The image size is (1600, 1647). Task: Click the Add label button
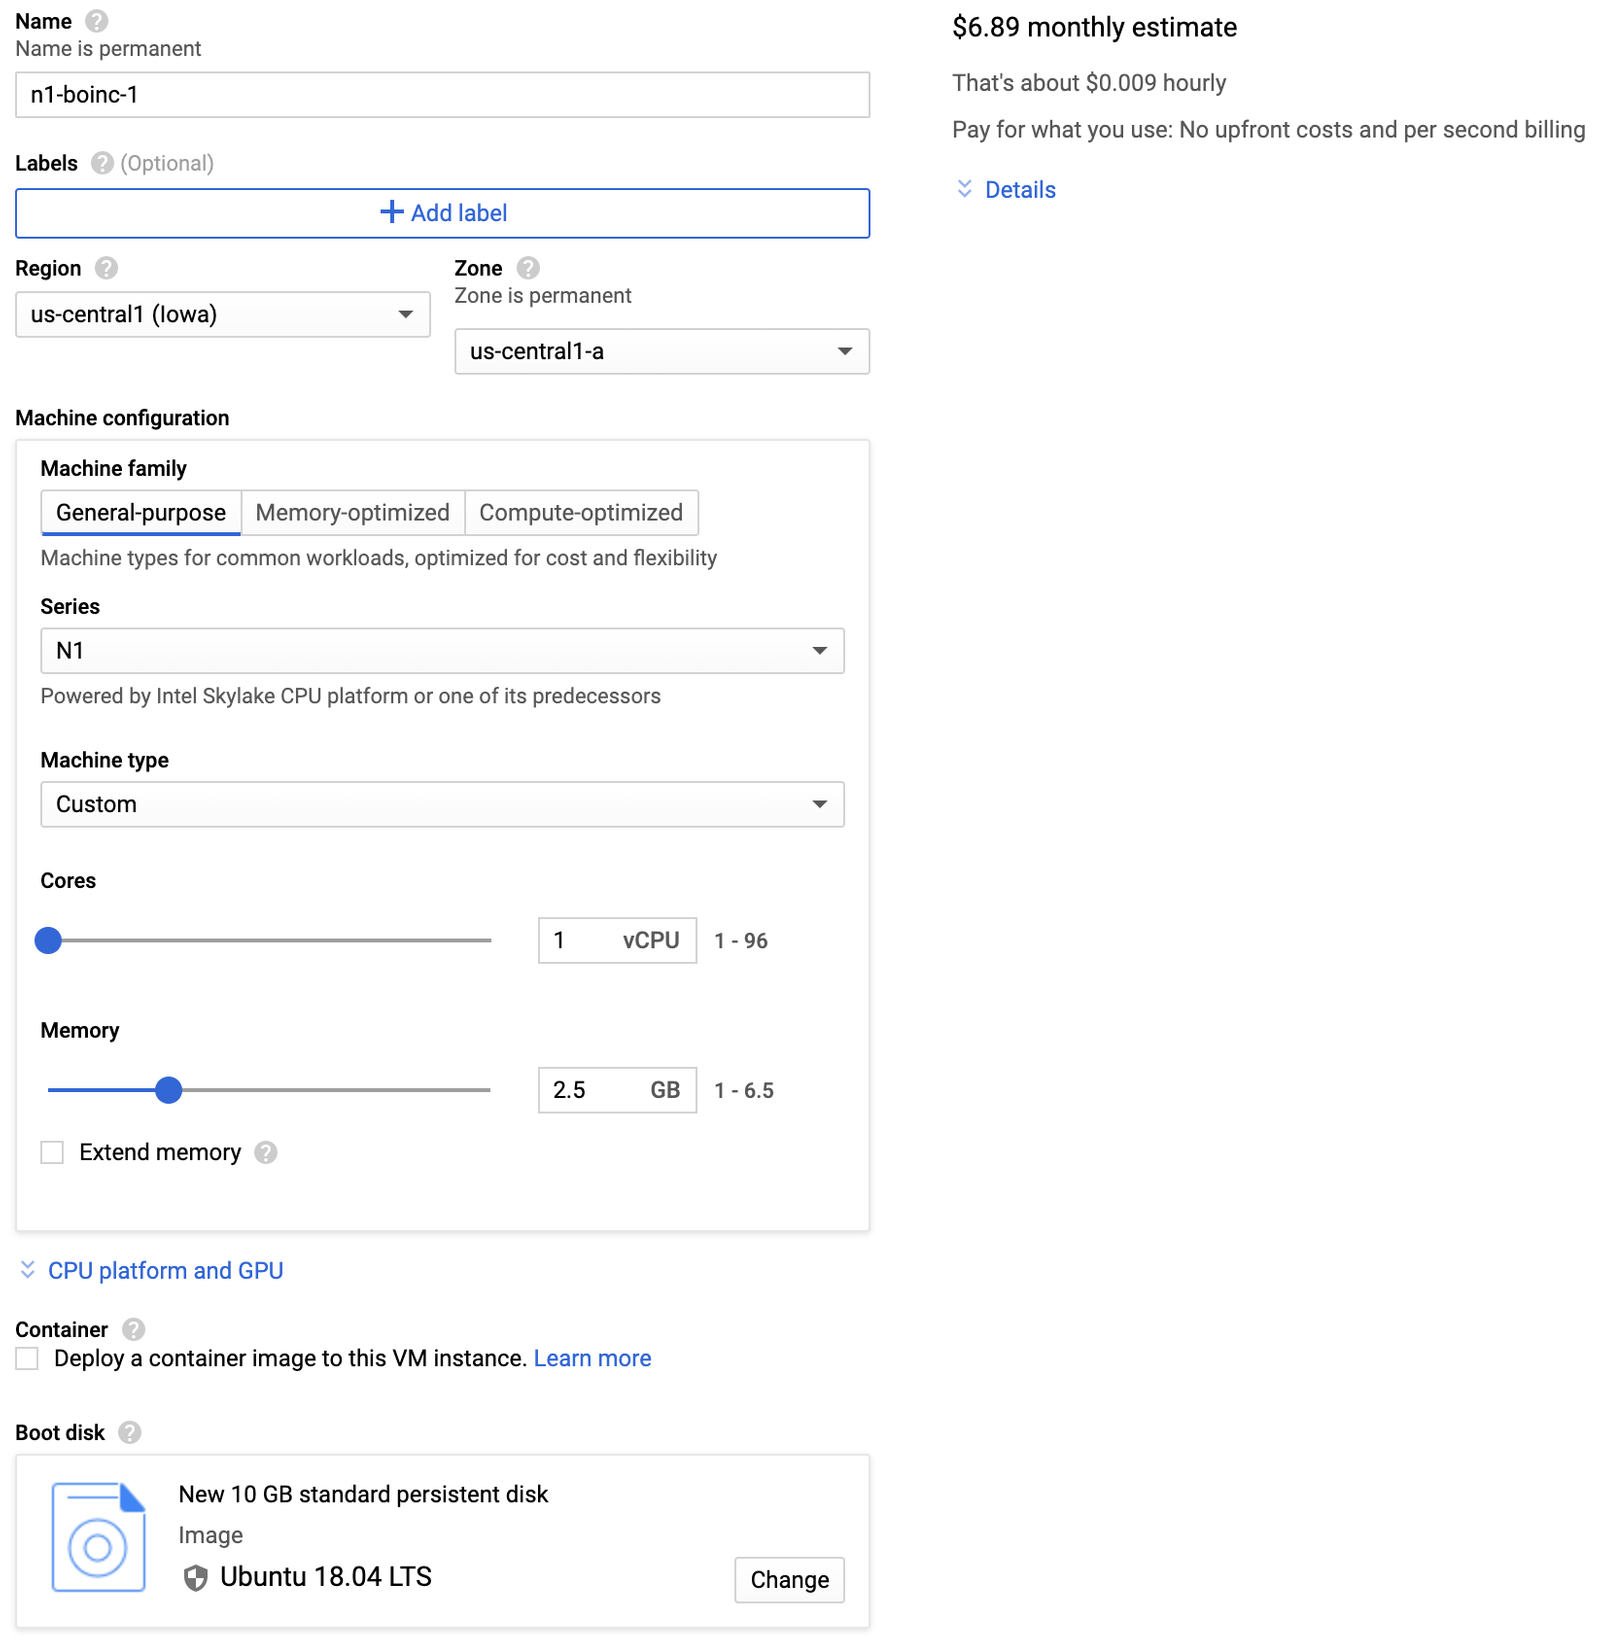[442, 213]
